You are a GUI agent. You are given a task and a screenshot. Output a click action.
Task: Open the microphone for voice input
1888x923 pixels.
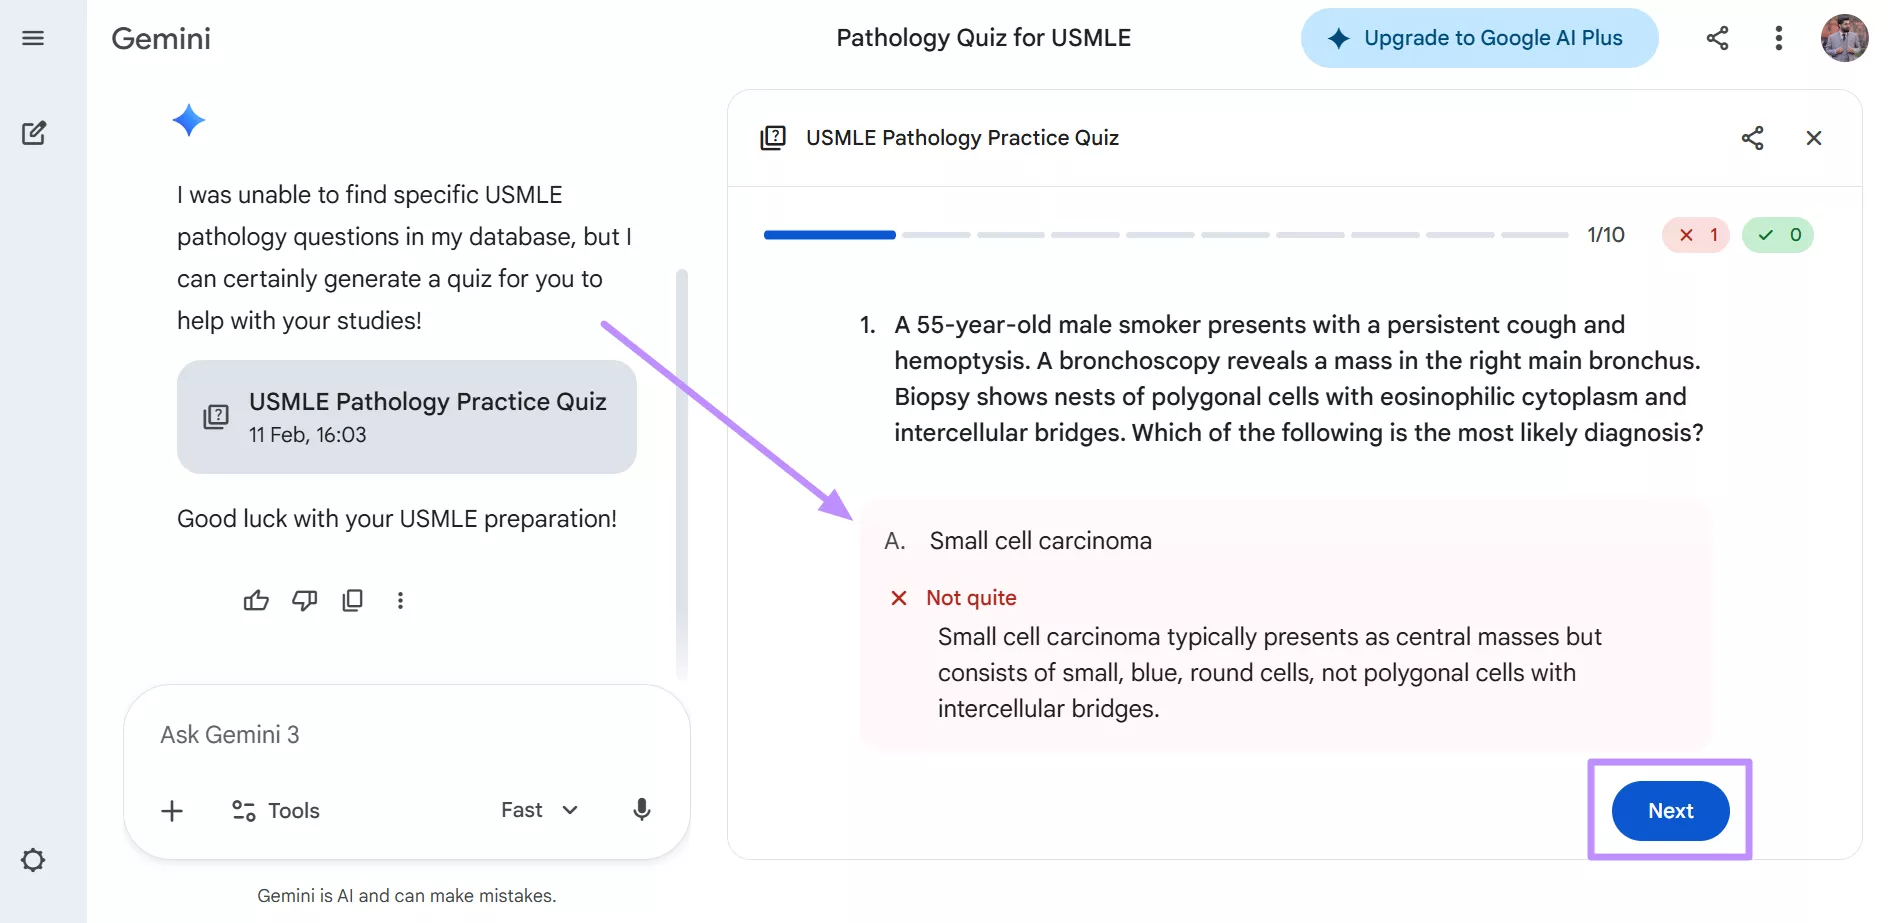click(x=641, y=810)
